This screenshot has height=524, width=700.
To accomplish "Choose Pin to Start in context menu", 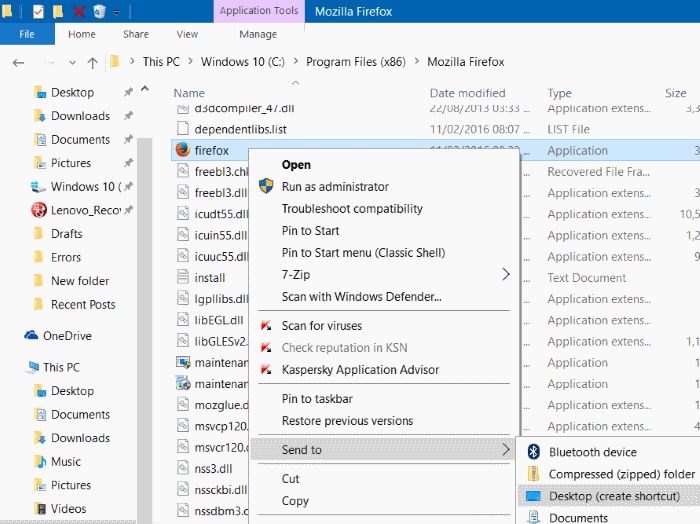I will click(x=310, y=231).
